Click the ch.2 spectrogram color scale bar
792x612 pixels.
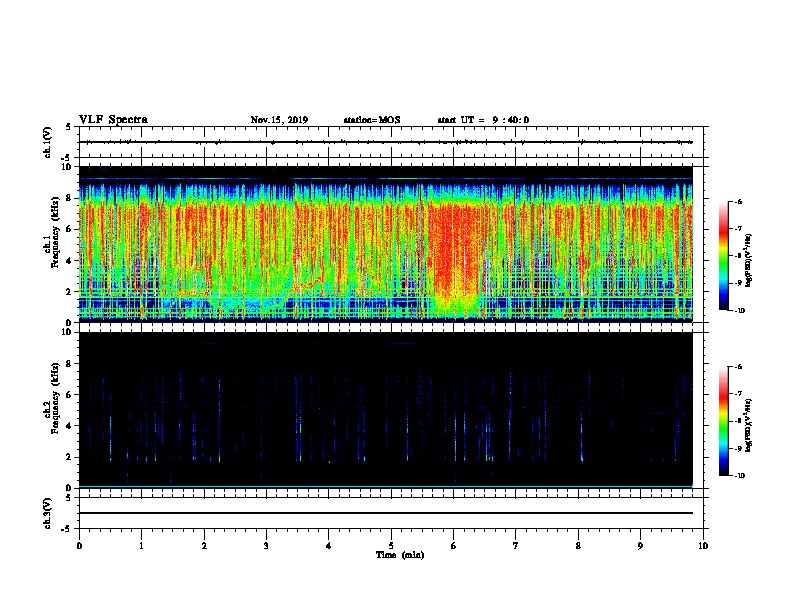tap(723, 421)
